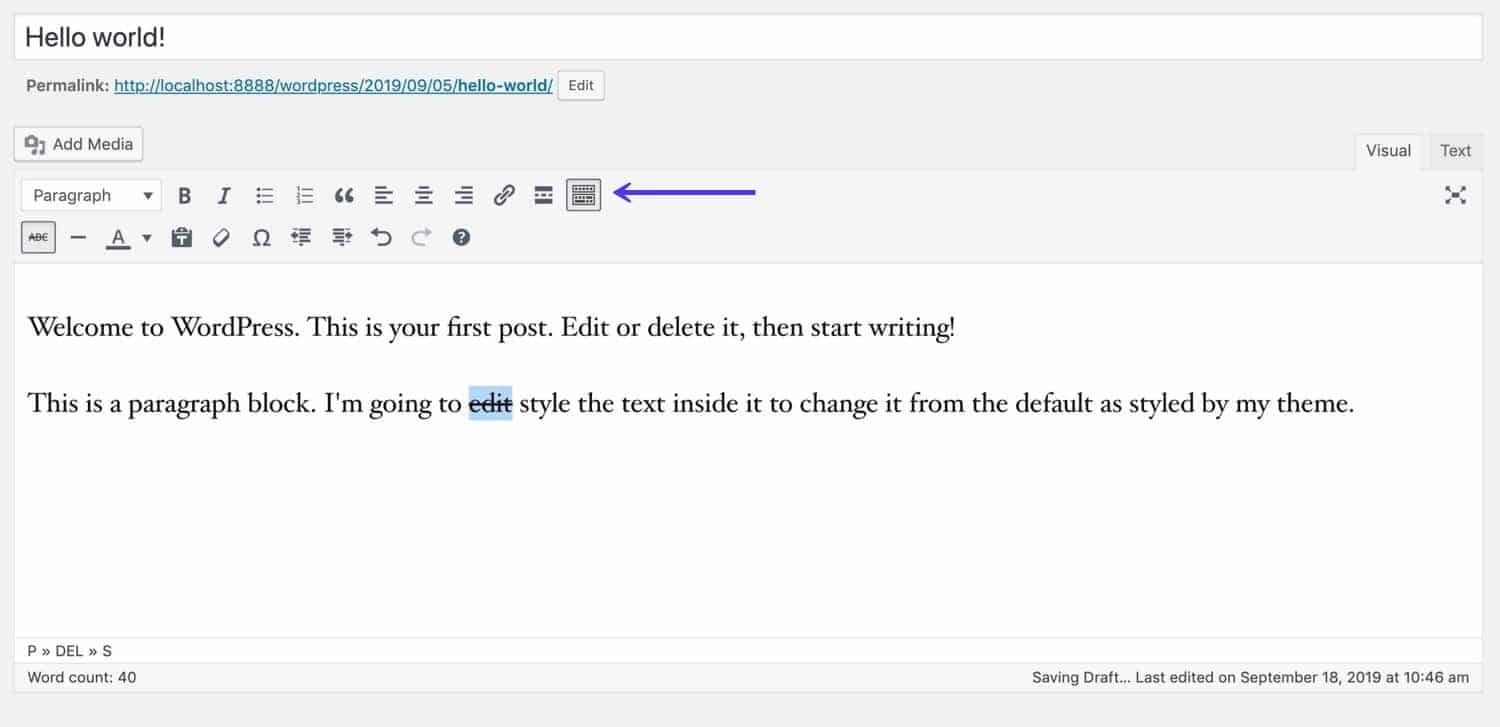Undo the last edit

click(381, 237)
